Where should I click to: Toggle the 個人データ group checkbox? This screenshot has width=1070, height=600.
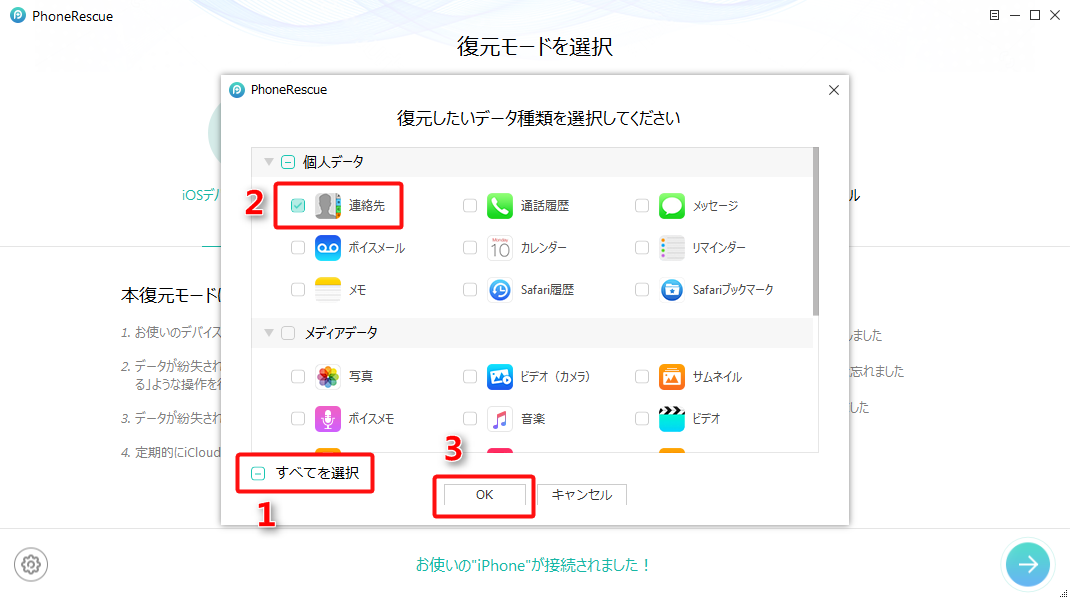[288, 162]
